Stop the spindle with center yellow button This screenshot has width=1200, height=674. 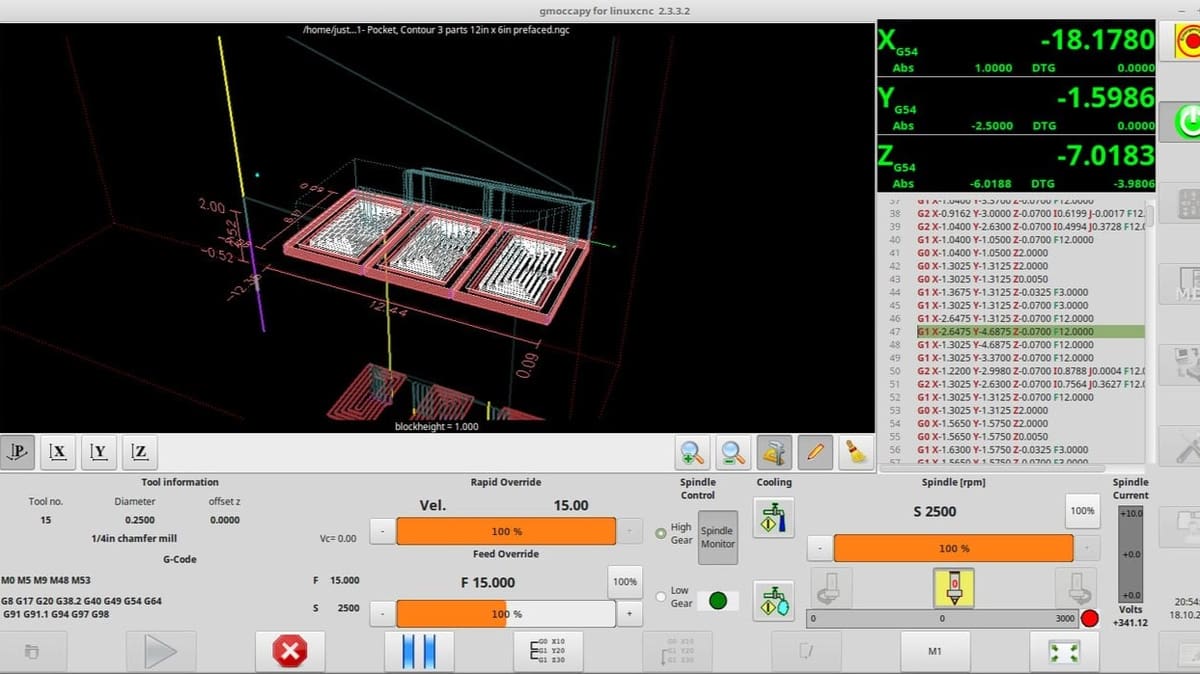(953, 587)
